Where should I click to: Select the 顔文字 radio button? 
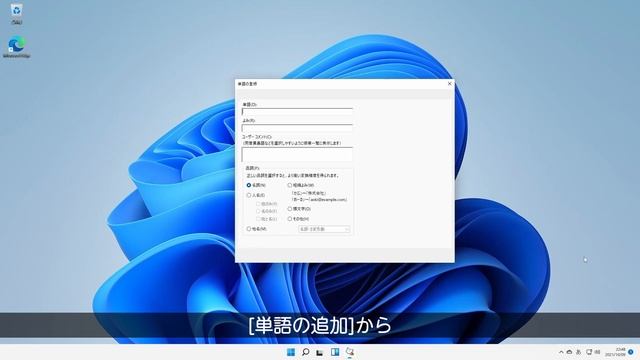pos(290,209)
